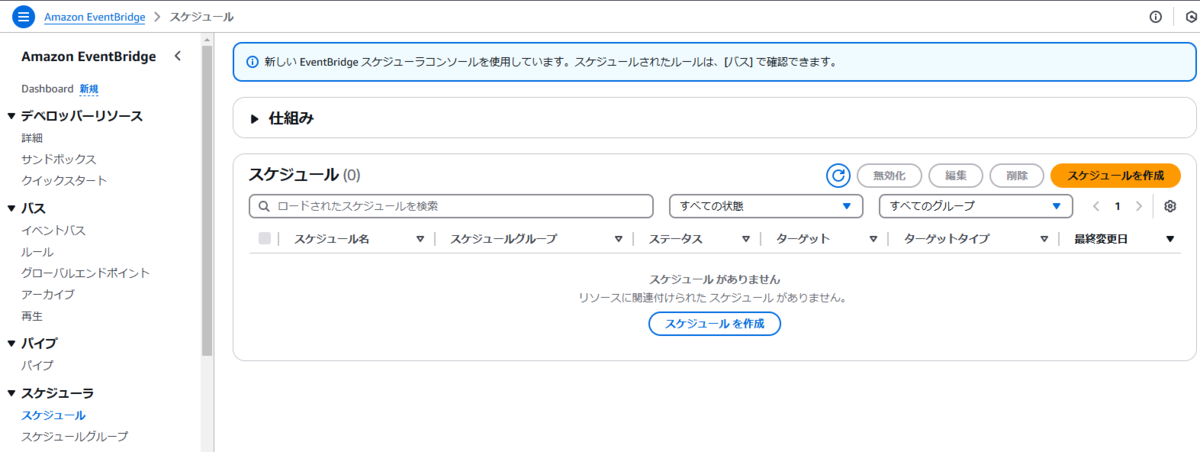Click the info icon in blue banner
Screen dimensions: 1200x452
tap(252, 61)
